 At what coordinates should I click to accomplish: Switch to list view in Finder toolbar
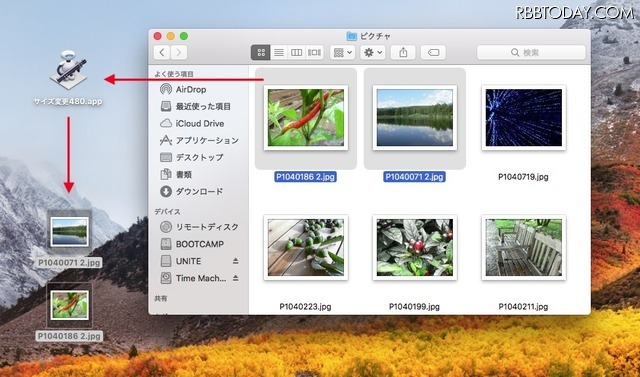tap(279, 53)
